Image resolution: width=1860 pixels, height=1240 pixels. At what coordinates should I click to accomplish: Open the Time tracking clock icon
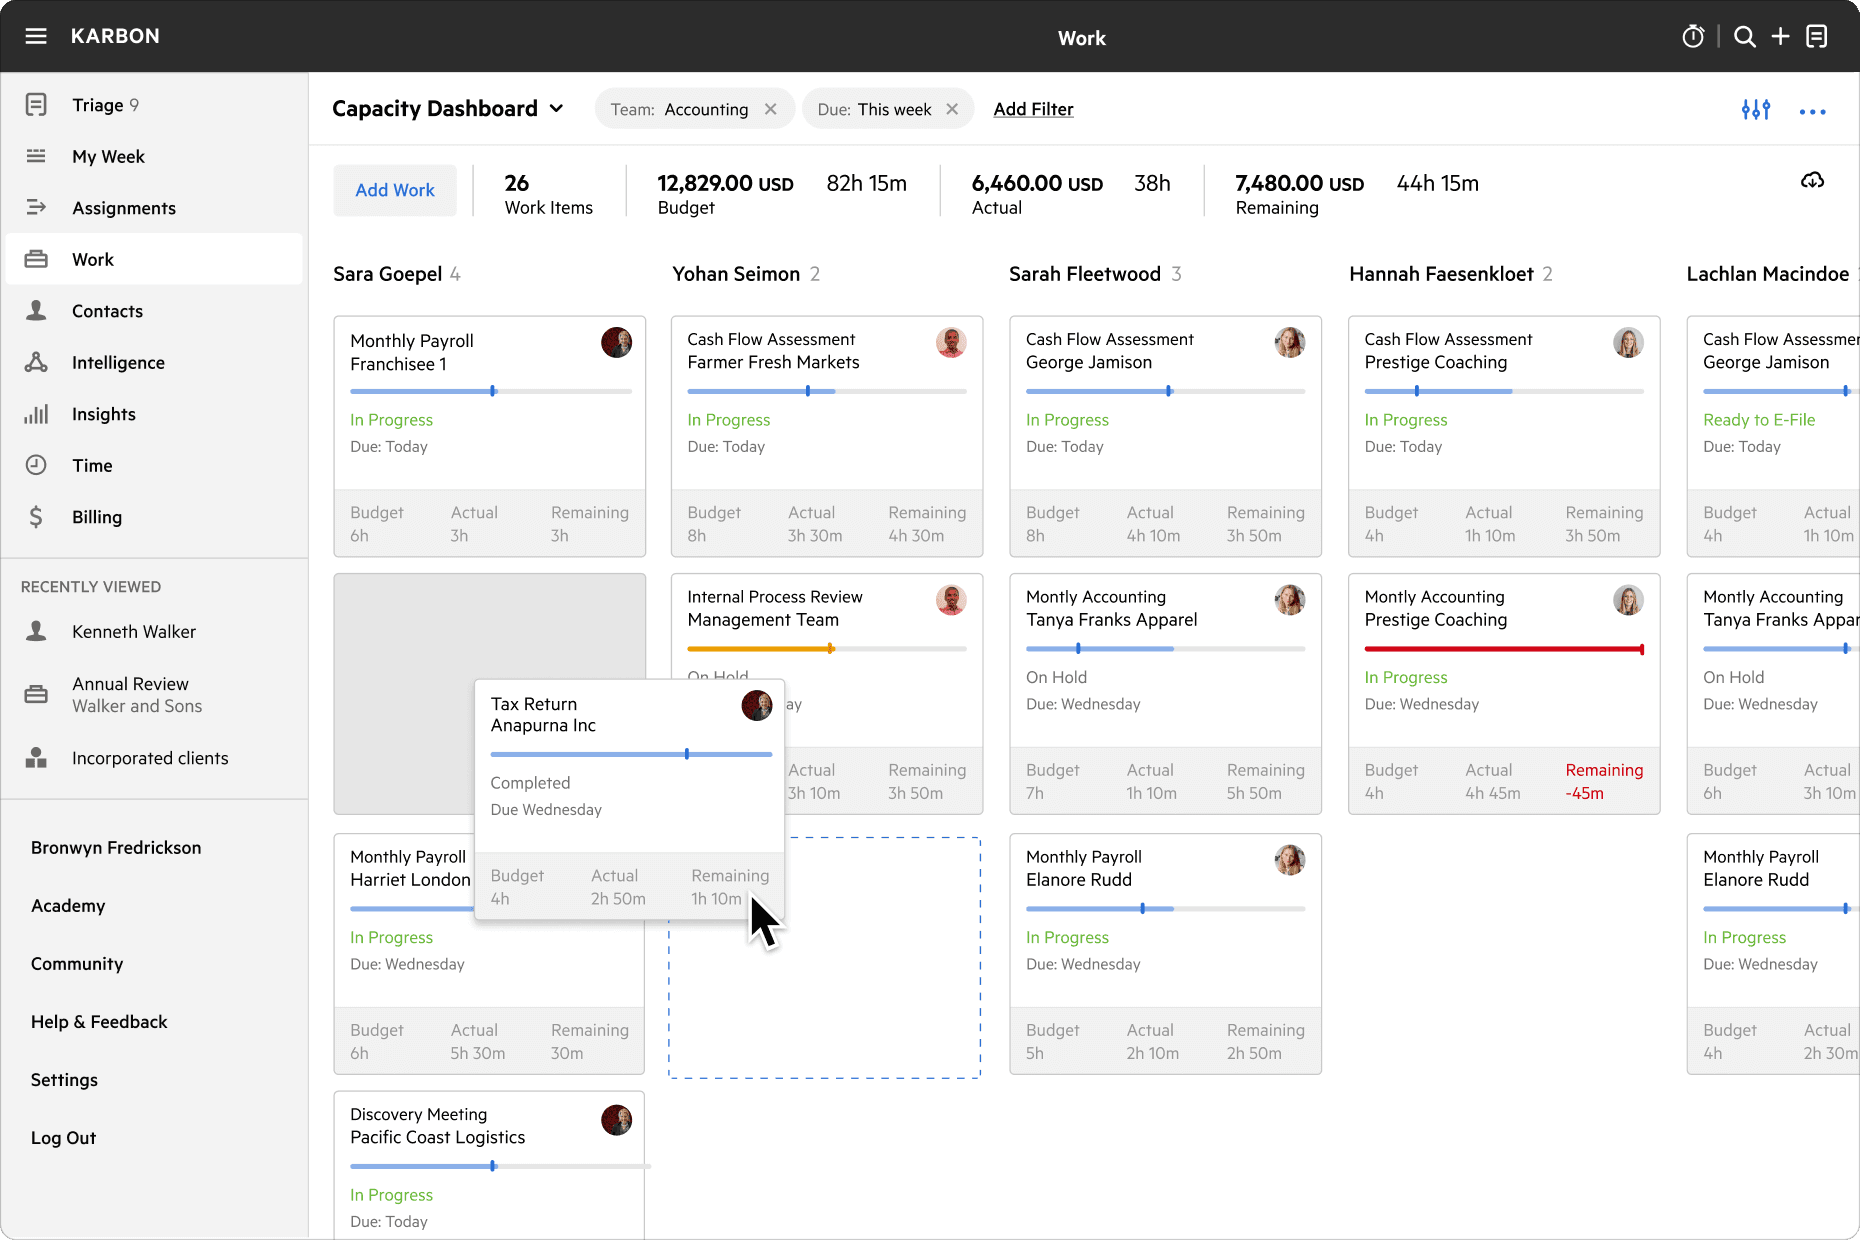click(x=37, y=465)
